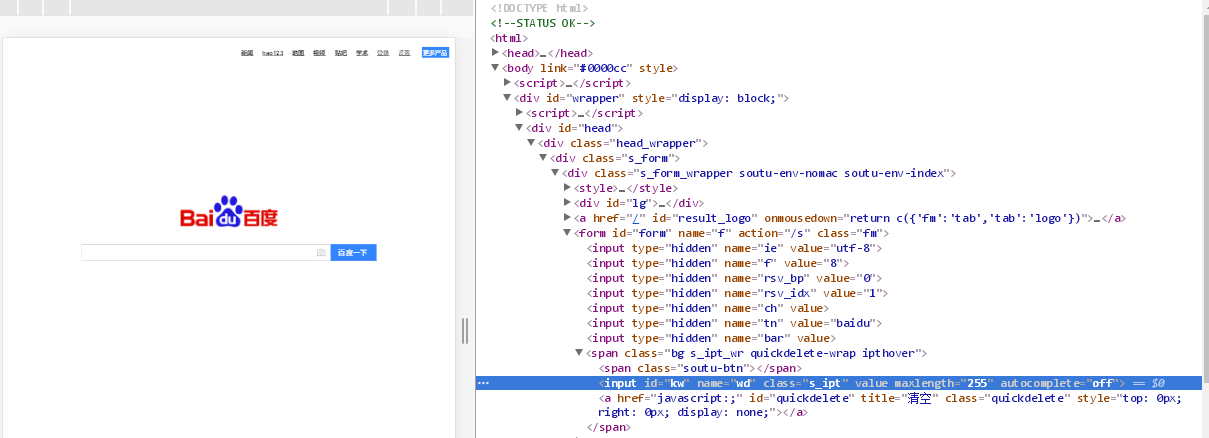Select hidden input named rsv_idx
The image size is (1209, 438).
point(738,293)
